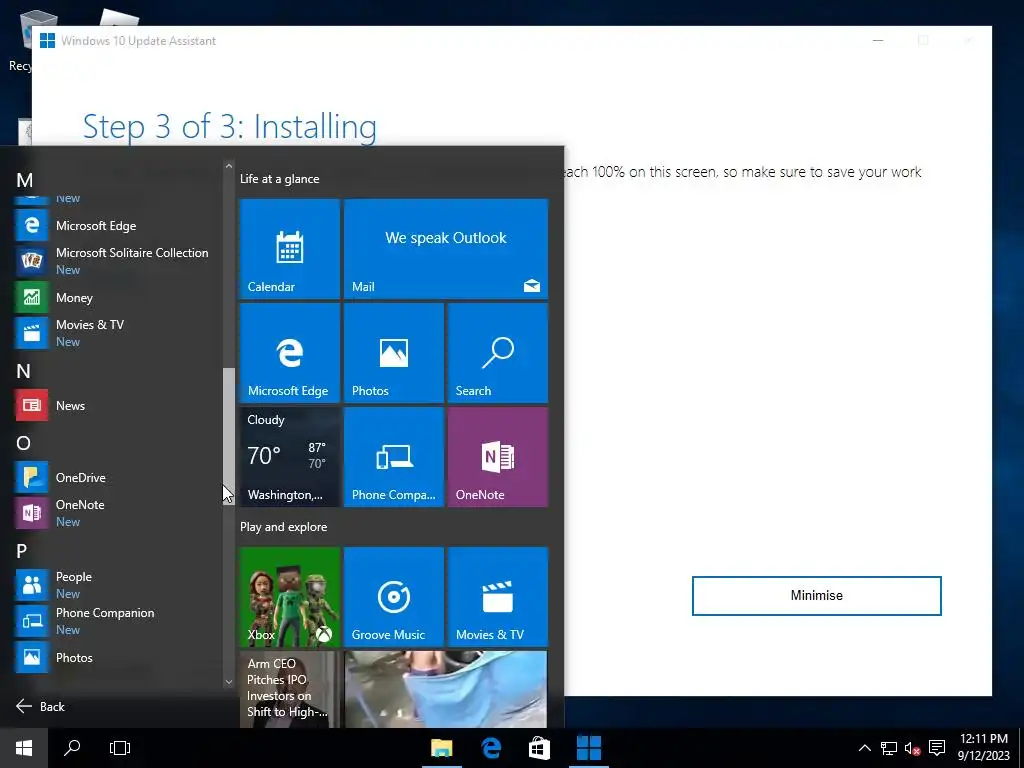Open the Arm CEO news tile
Screen dimensions: 1024x768
[290, 689]
